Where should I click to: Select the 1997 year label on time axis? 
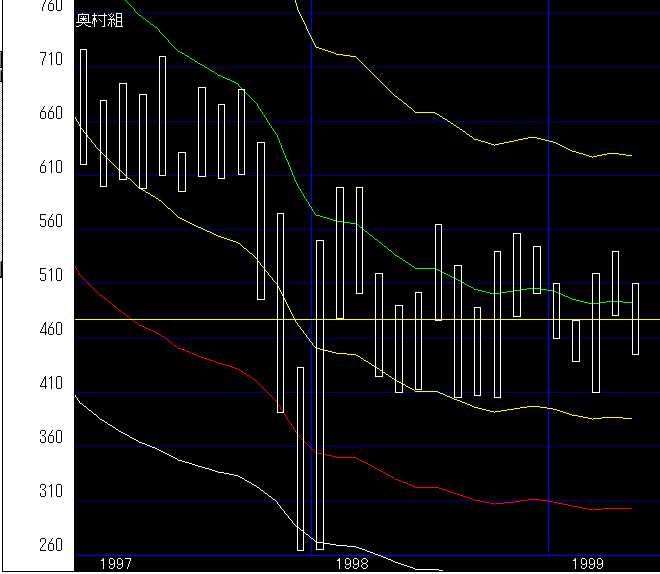(x=116, y=564)
